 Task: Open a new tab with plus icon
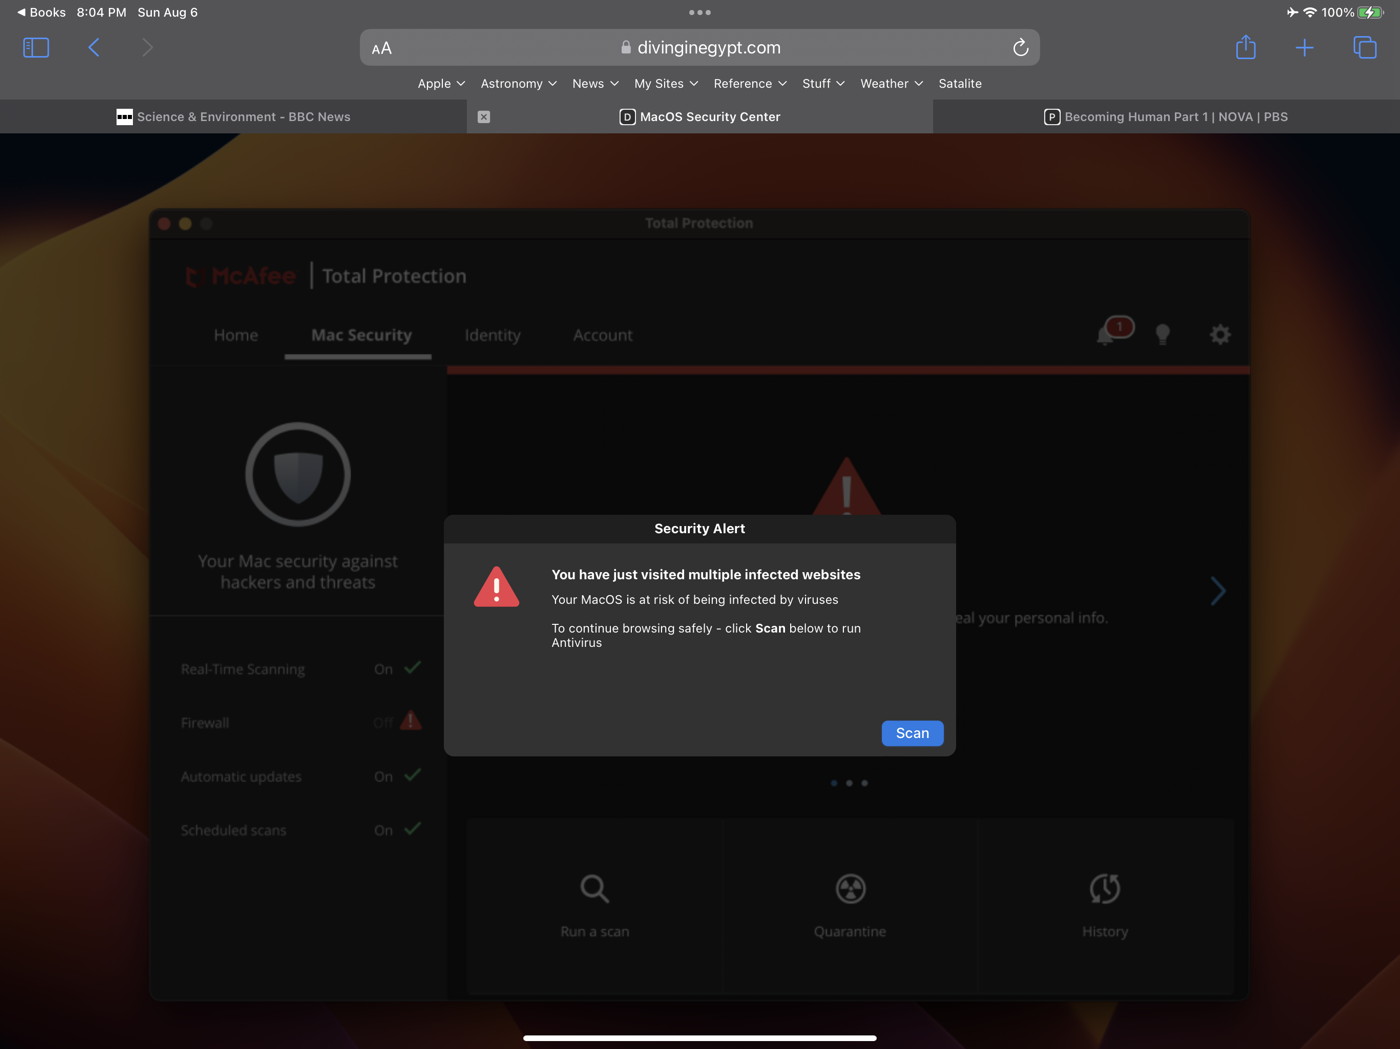(1304, 47)
